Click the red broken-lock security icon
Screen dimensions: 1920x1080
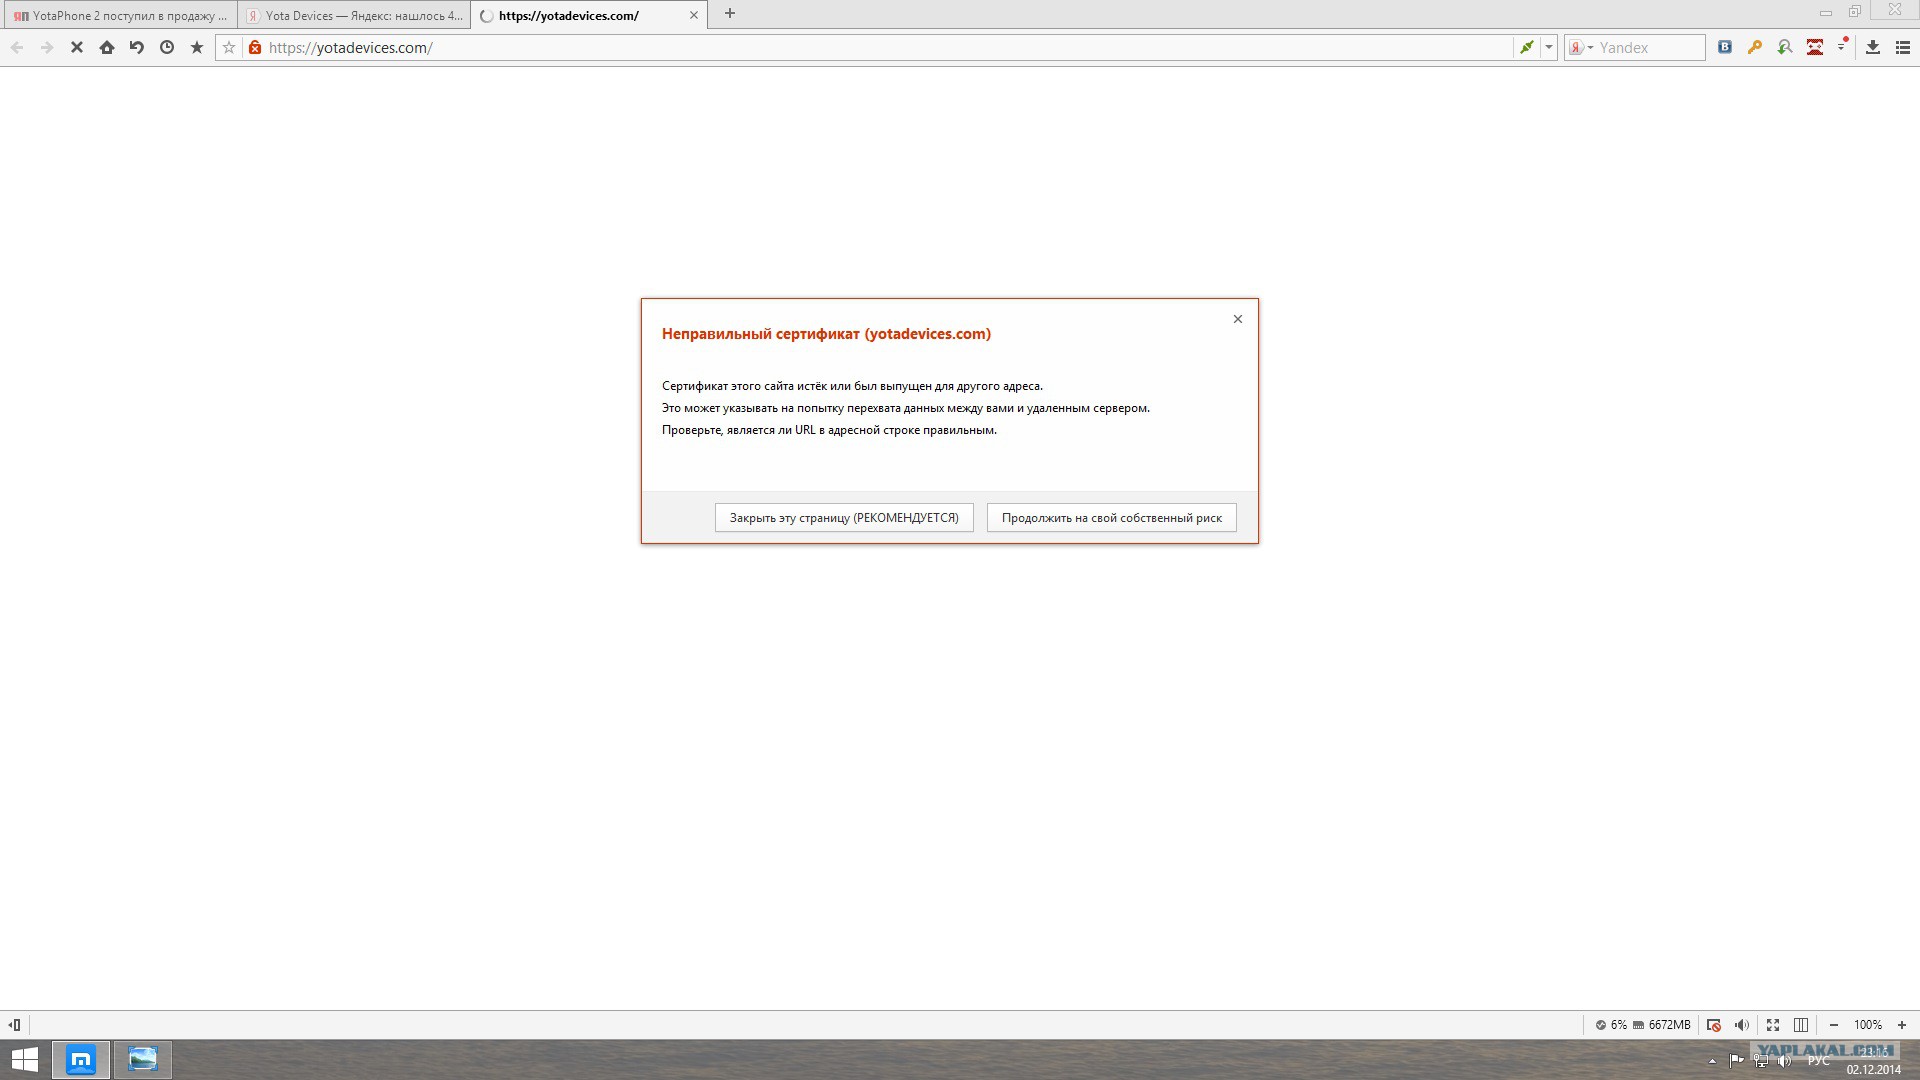click(255, 47)
